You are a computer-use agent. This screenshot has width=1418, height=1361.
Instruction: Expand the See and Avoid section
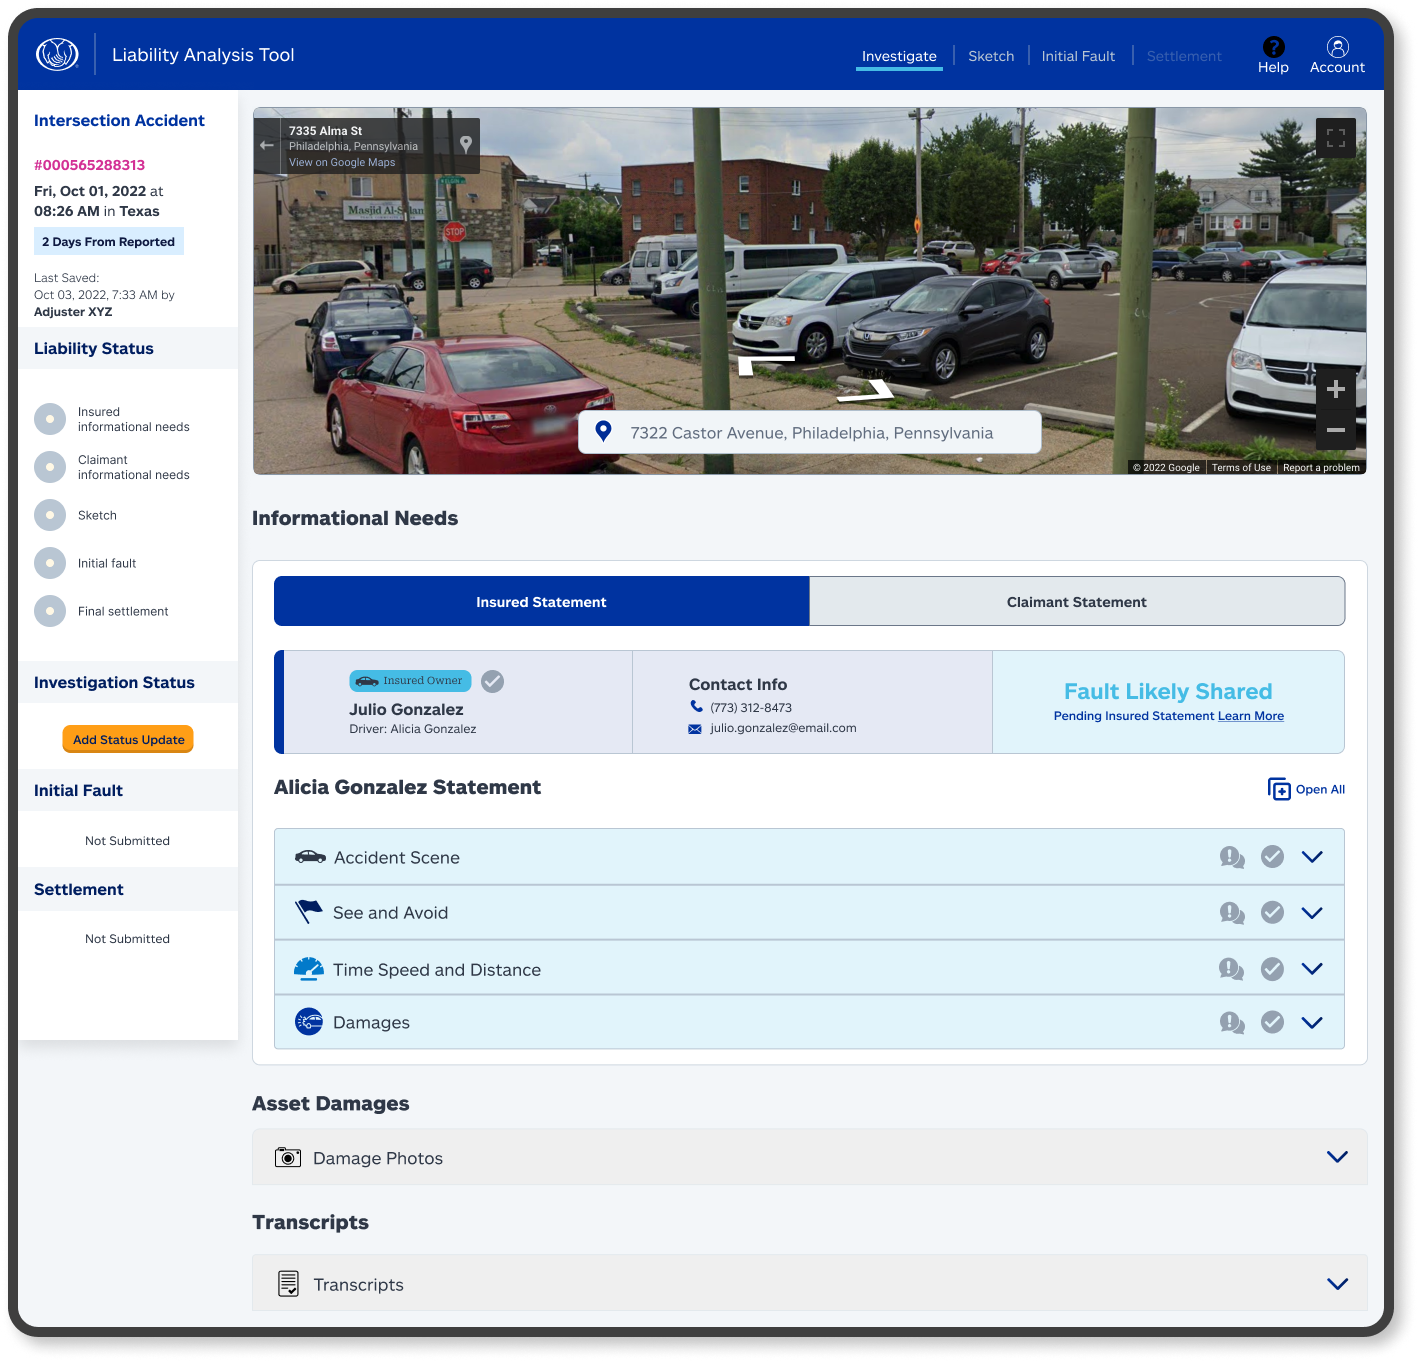point(1312,913)
